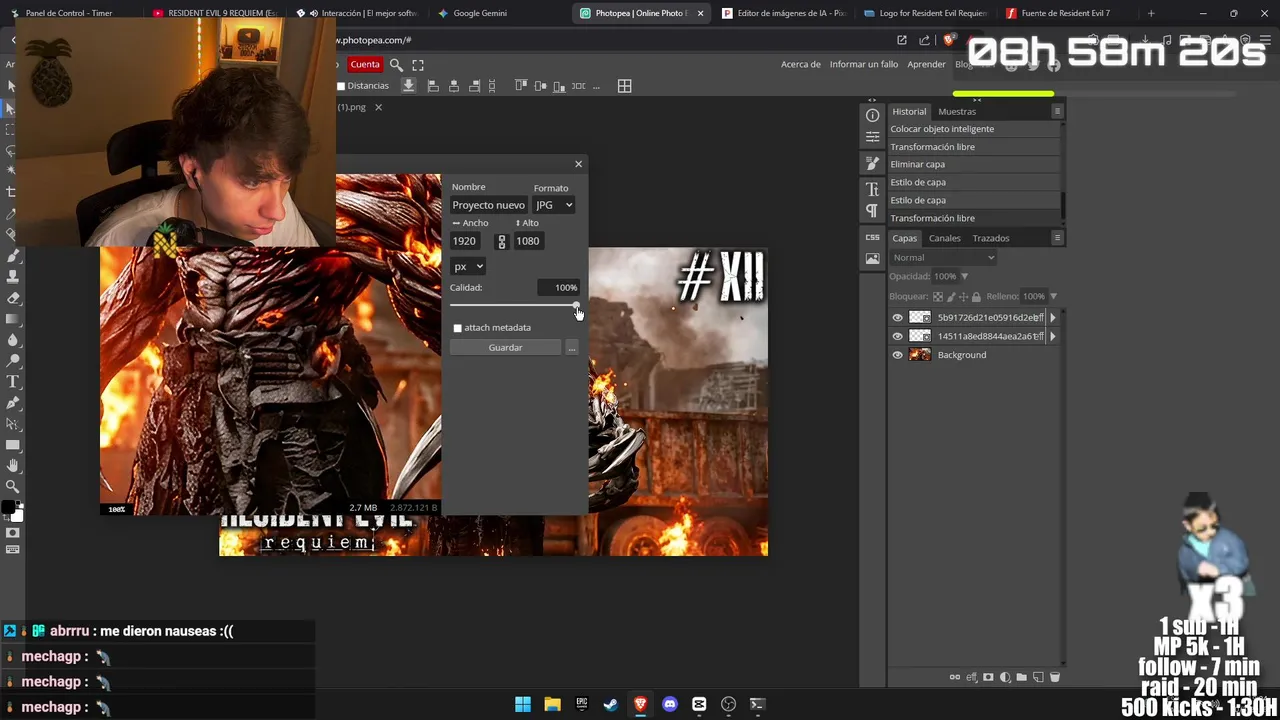
Task: Align right edges icon
Action: pyautogui.click(x=475, y=86)
